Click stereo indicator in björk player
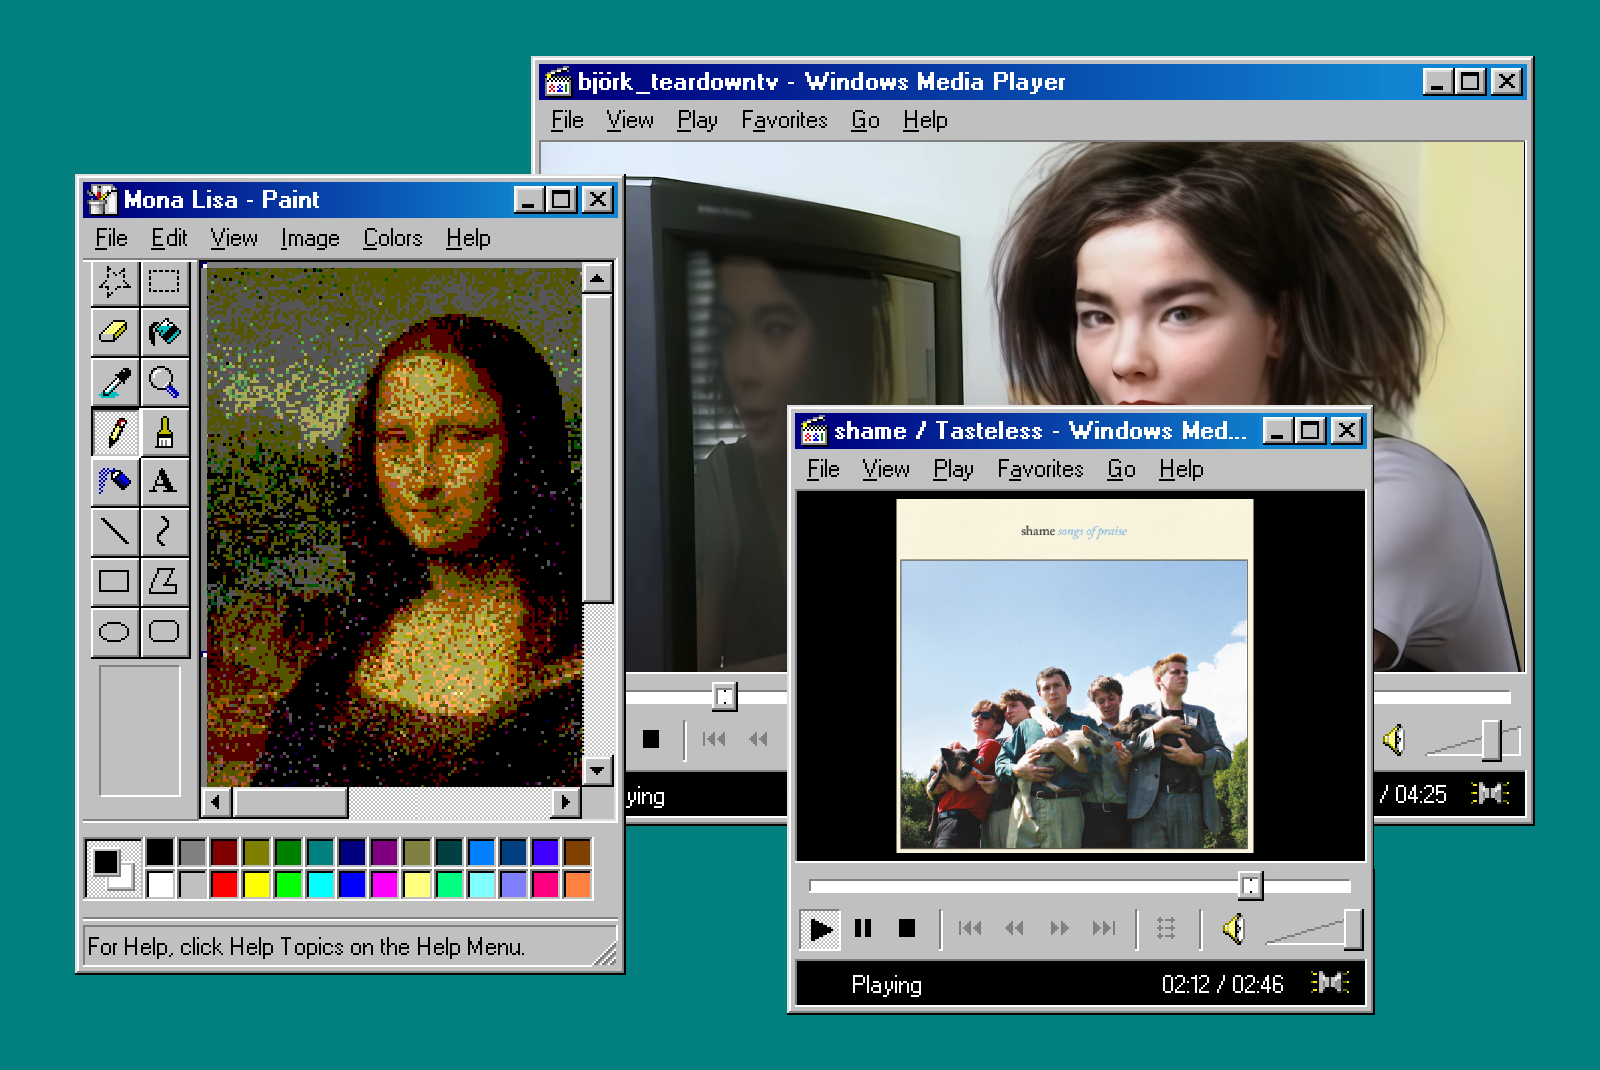Screen dimensions: 1600x1070 pos(1490,794)
